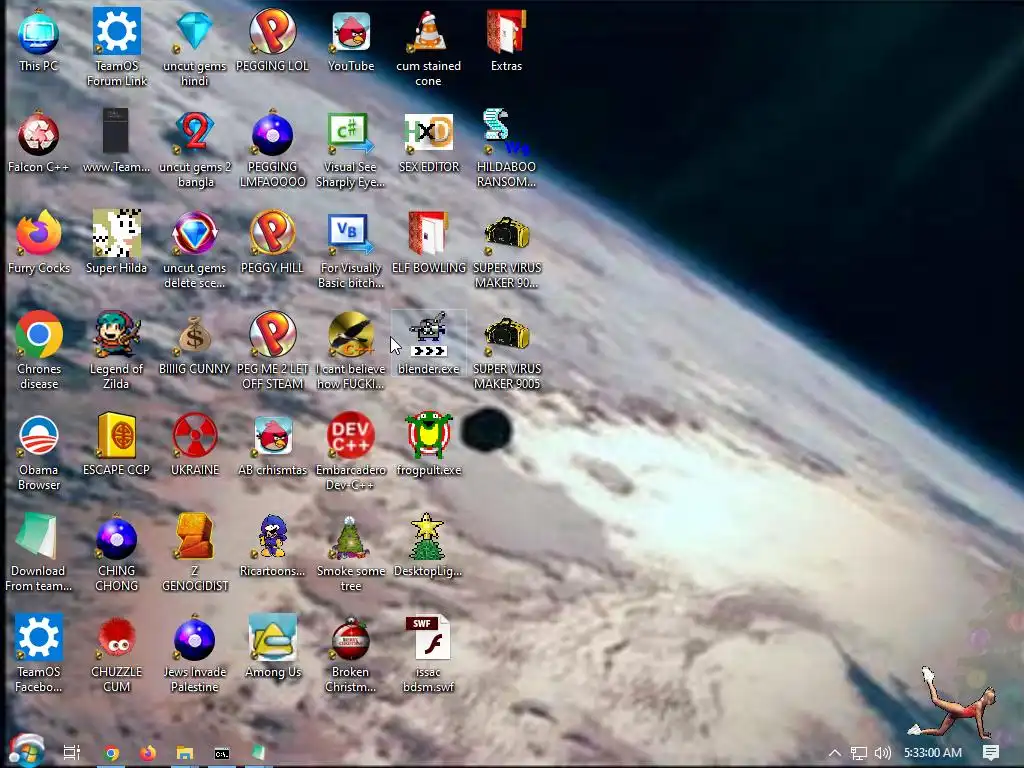The height and width of the screenshot is (768, 1024).
Task: Select the SWF Flash file icon
Action: click(428, 637)
